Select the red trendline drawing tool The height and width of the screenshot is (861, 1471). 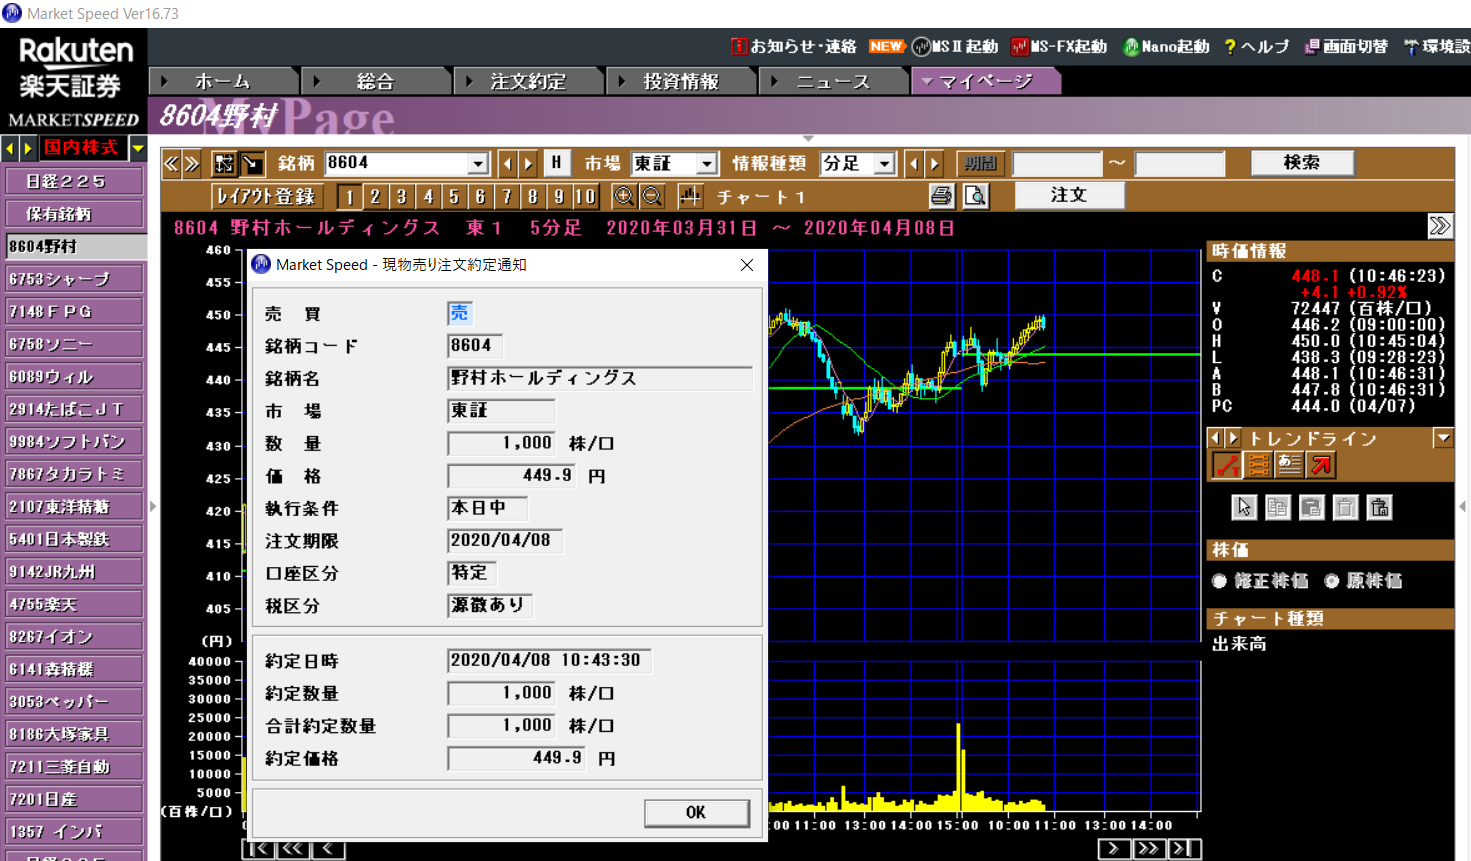(x=1226, y=465)
